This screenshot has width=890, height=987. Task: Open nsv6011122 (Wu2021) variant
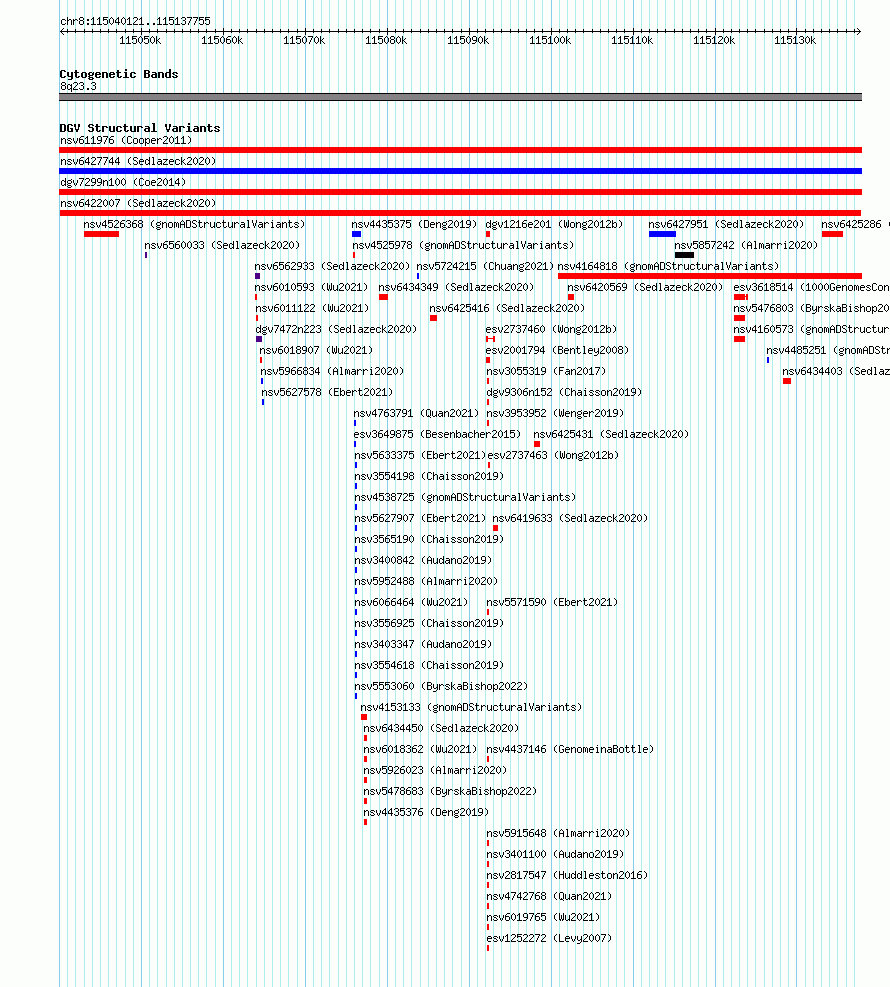pyautogui.click(x=312, y=308)
